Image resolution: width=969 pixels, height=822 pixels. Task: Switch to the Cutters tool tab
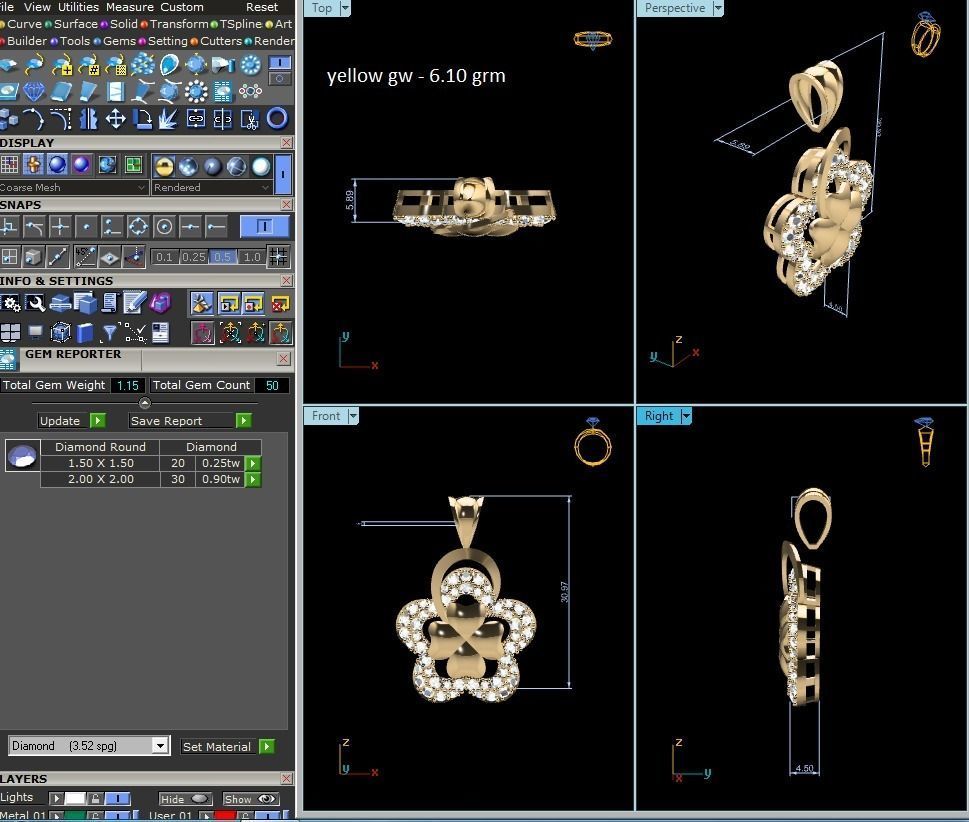coord(216,41)
